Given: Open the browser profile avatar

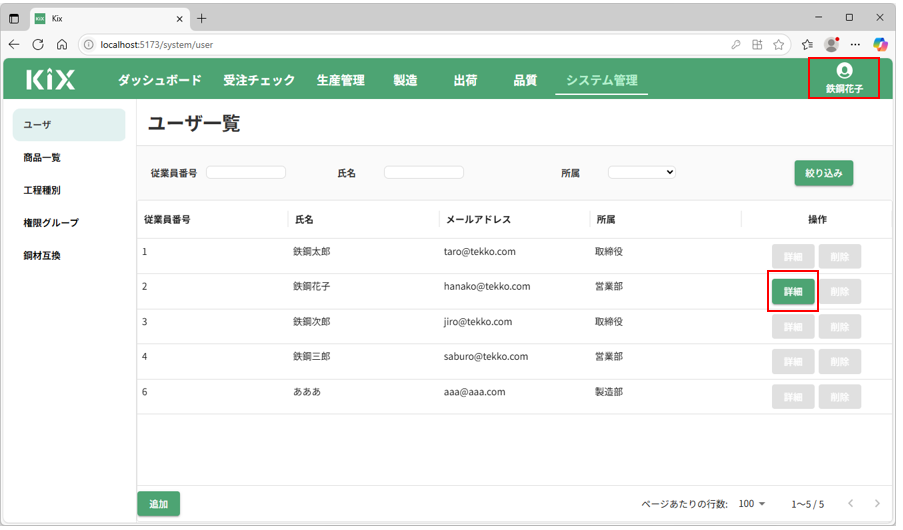Looking at the screenshot, I should point(831,44).
